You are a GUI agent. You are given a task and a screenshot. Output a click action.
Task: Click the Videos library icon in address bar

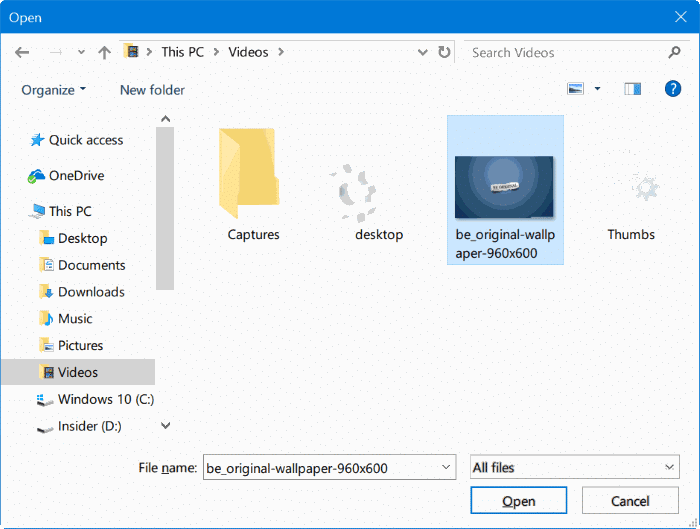[132, 51]
